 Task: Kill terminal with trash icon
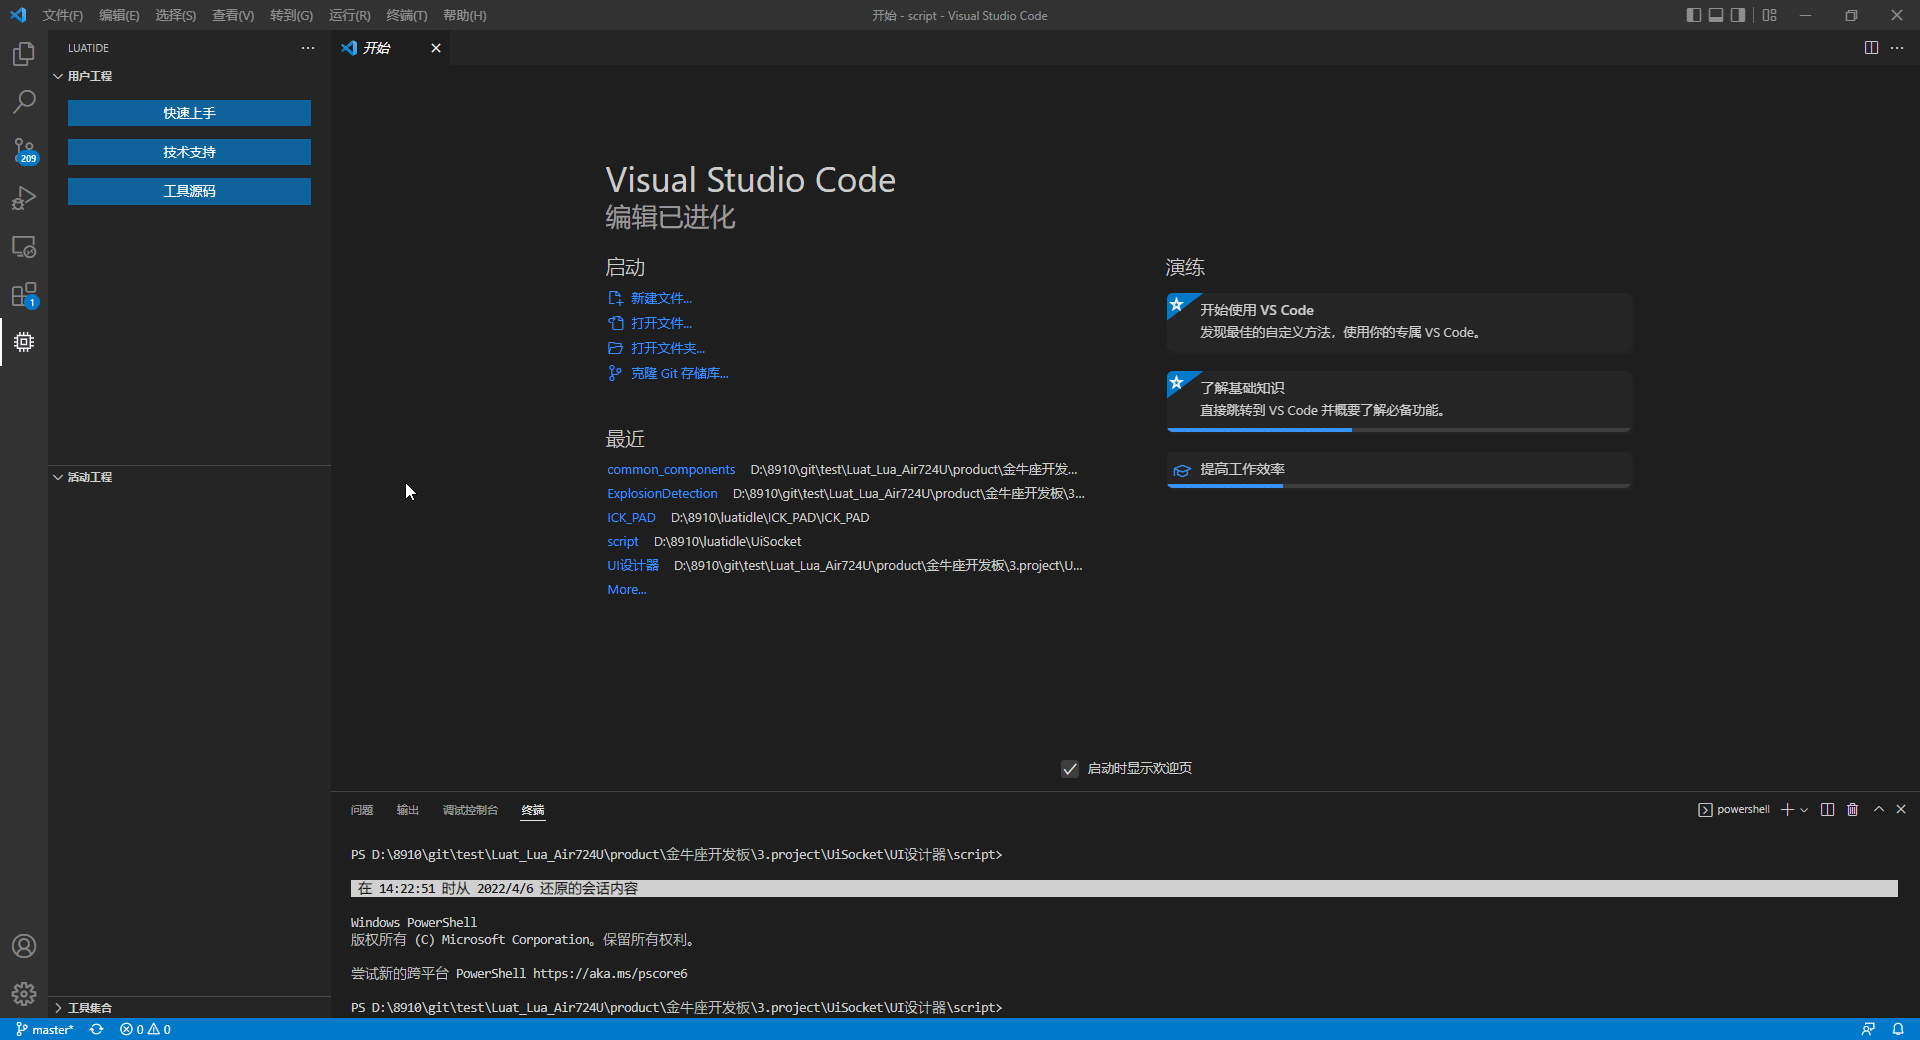pos(1852,810)
